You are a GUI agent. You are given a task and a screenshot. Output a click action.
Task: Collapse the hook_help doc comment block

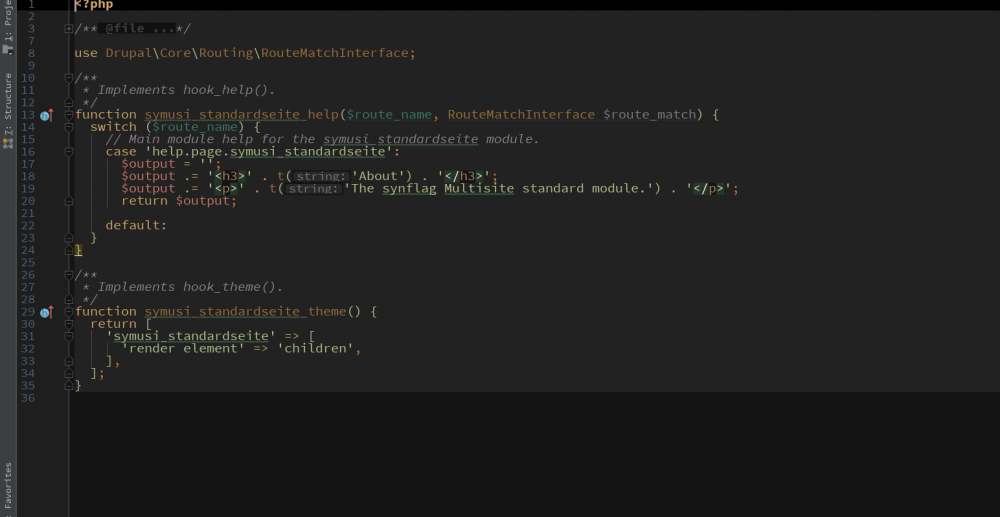(x=68, y=78)
